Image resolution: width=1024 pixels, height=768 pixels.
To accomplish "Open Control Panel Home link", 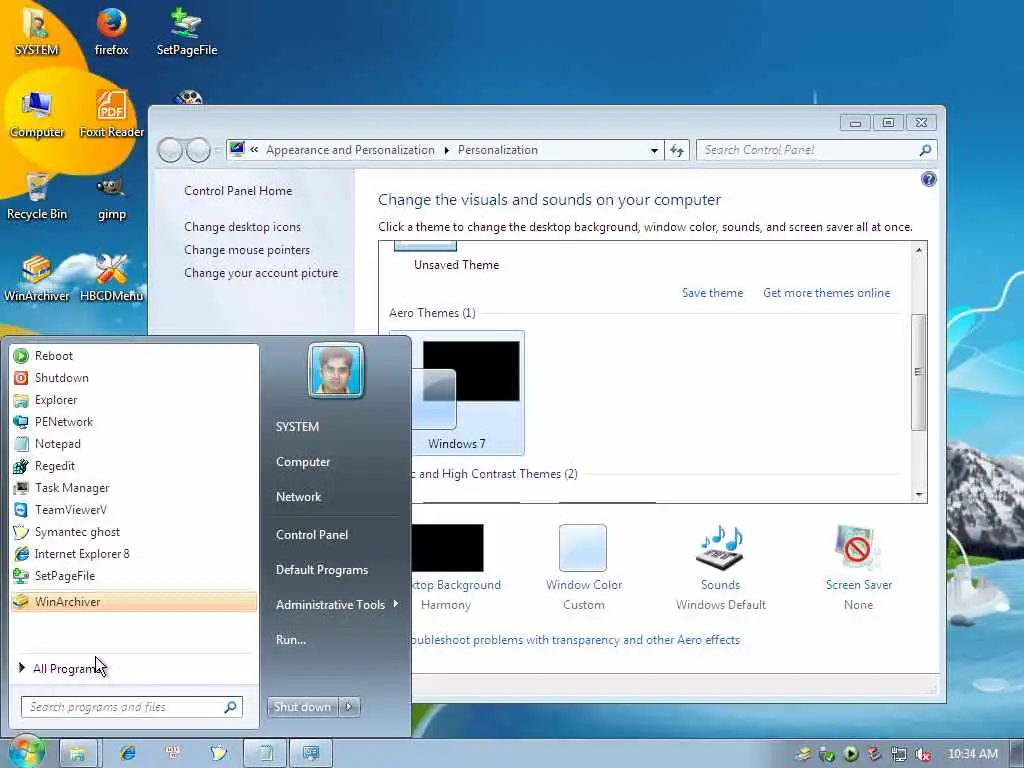I will (x=238, y=191).
